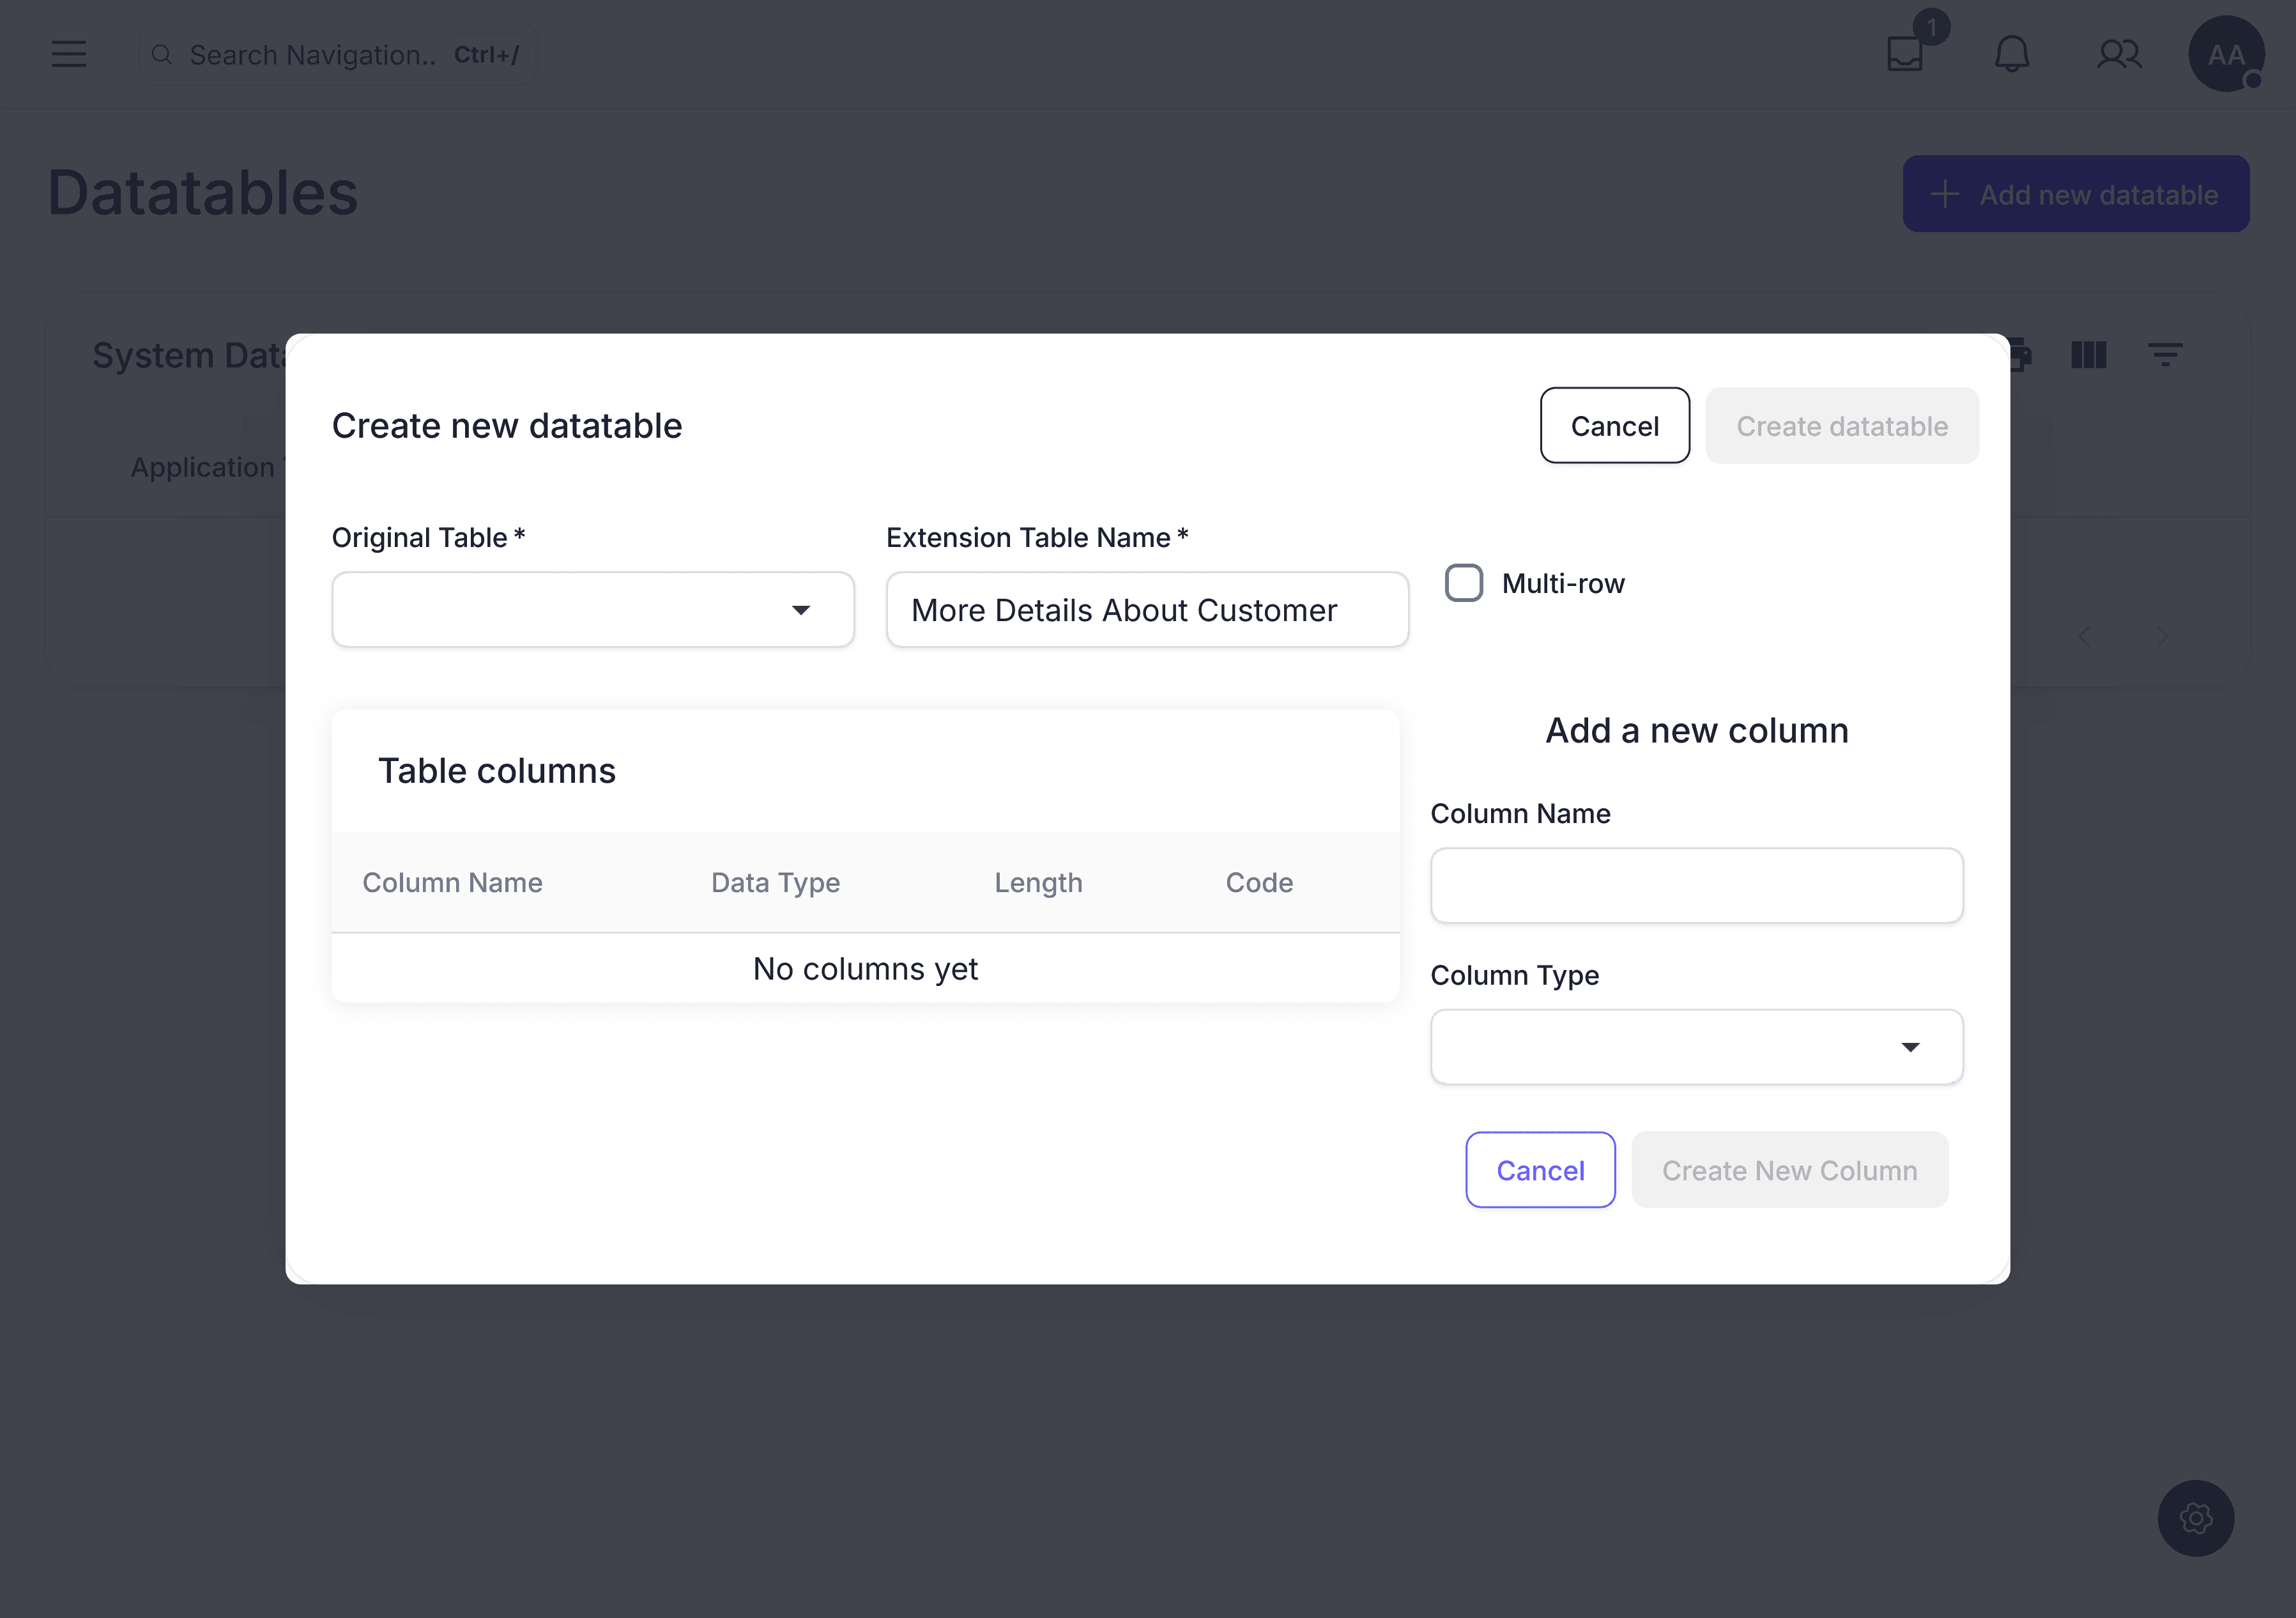Viewport: 2296px width, 1618px height.
Task: Open the hamburger navigation menu
Action: coord(69,54)
